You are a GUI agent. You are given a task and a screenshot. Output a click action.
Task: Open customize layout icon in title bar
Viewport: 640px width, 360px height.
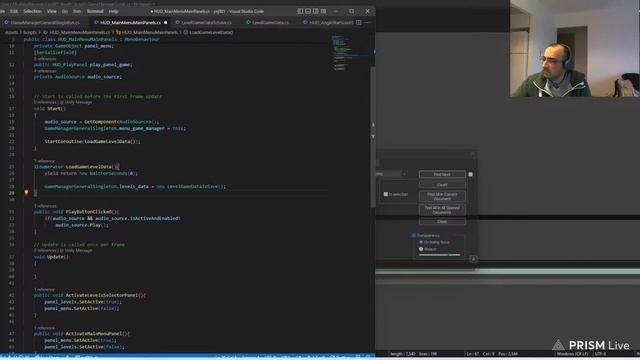[323, 11]
